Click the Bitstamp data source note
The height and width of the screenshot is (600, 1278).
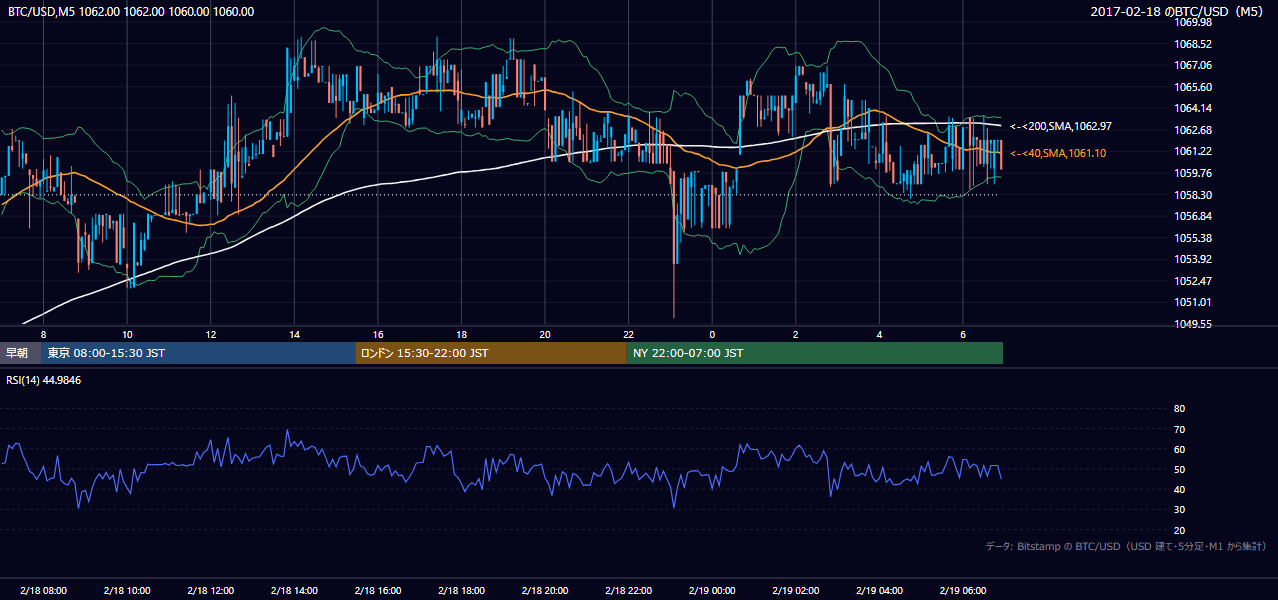click(1126, 546)
